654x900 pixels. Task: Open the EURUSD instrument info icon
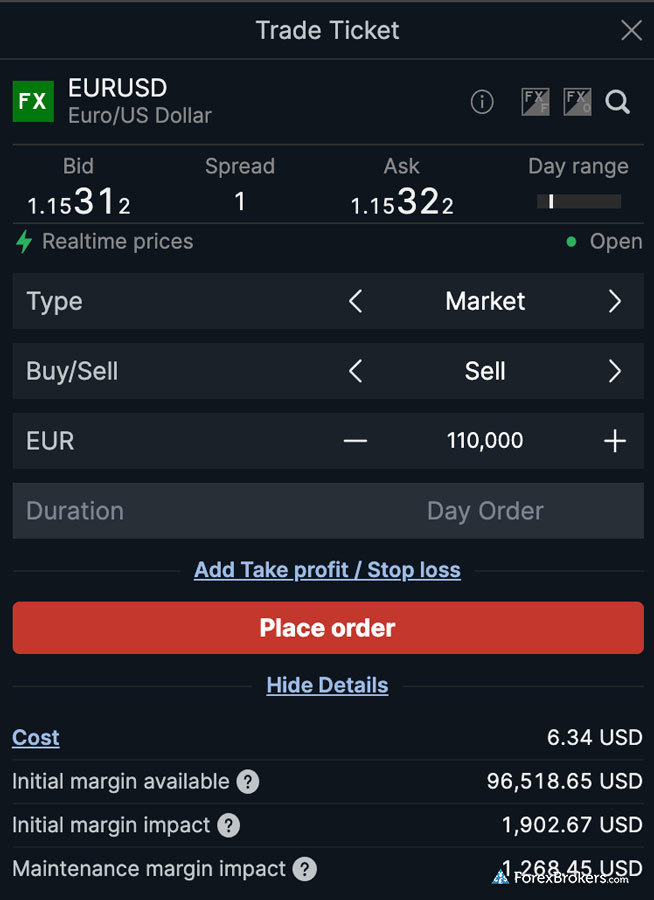click(x=482, y=102)
